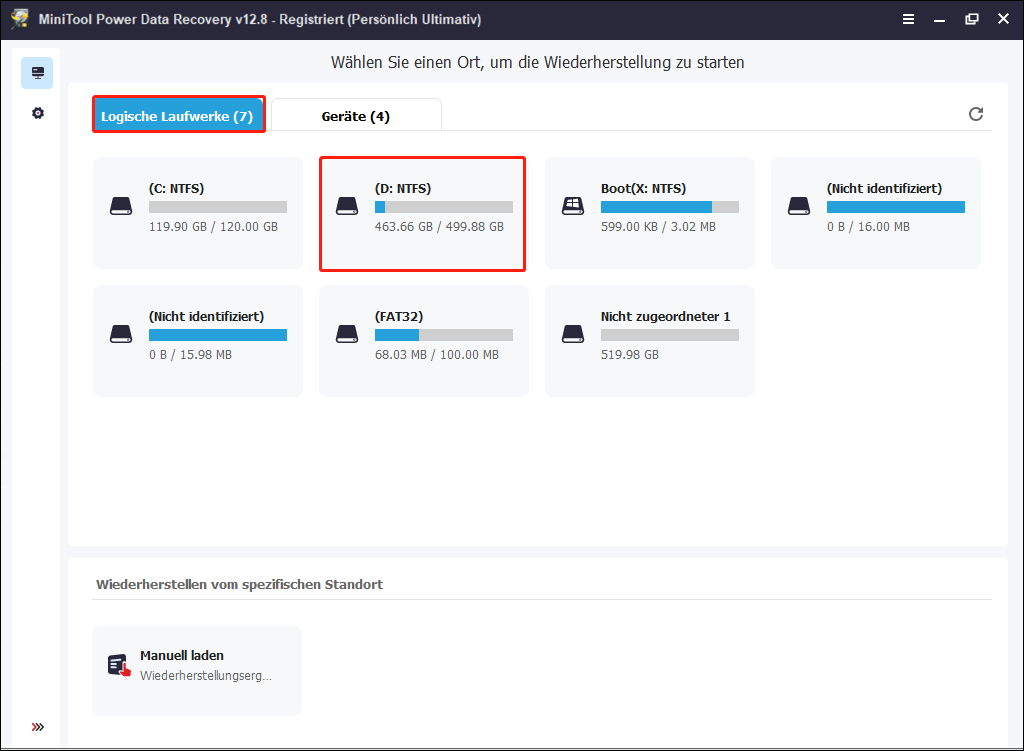Screen dimensions: 1024x751
Task: Refresh the drive list
Action: coord(976,114)
